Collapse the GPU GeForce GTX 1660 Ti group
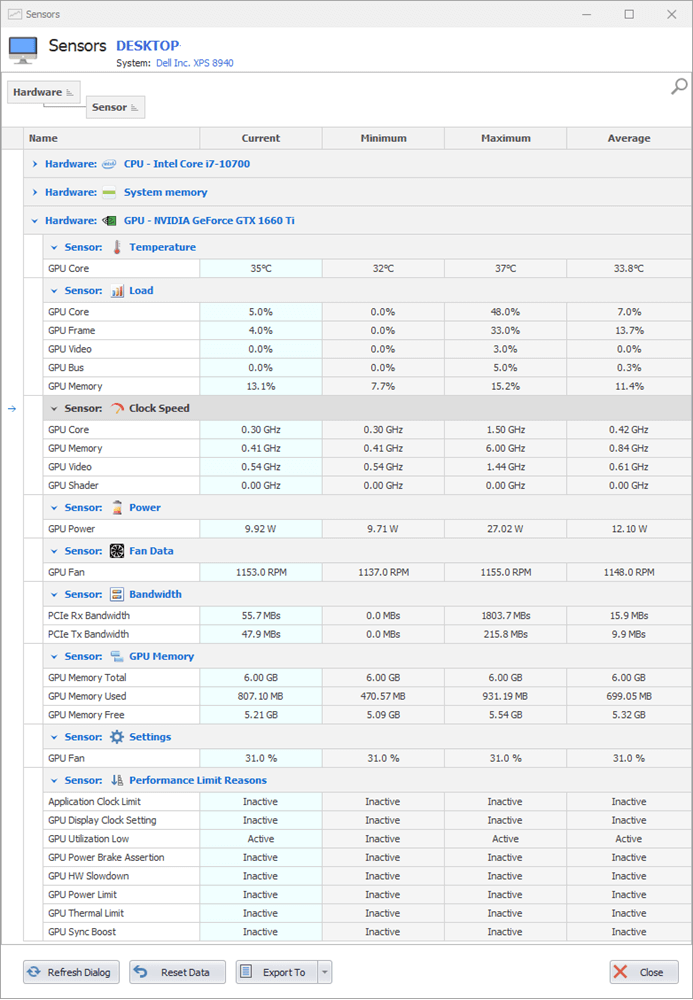Screen dimensions: 693x1000 (x=34, y=221)
